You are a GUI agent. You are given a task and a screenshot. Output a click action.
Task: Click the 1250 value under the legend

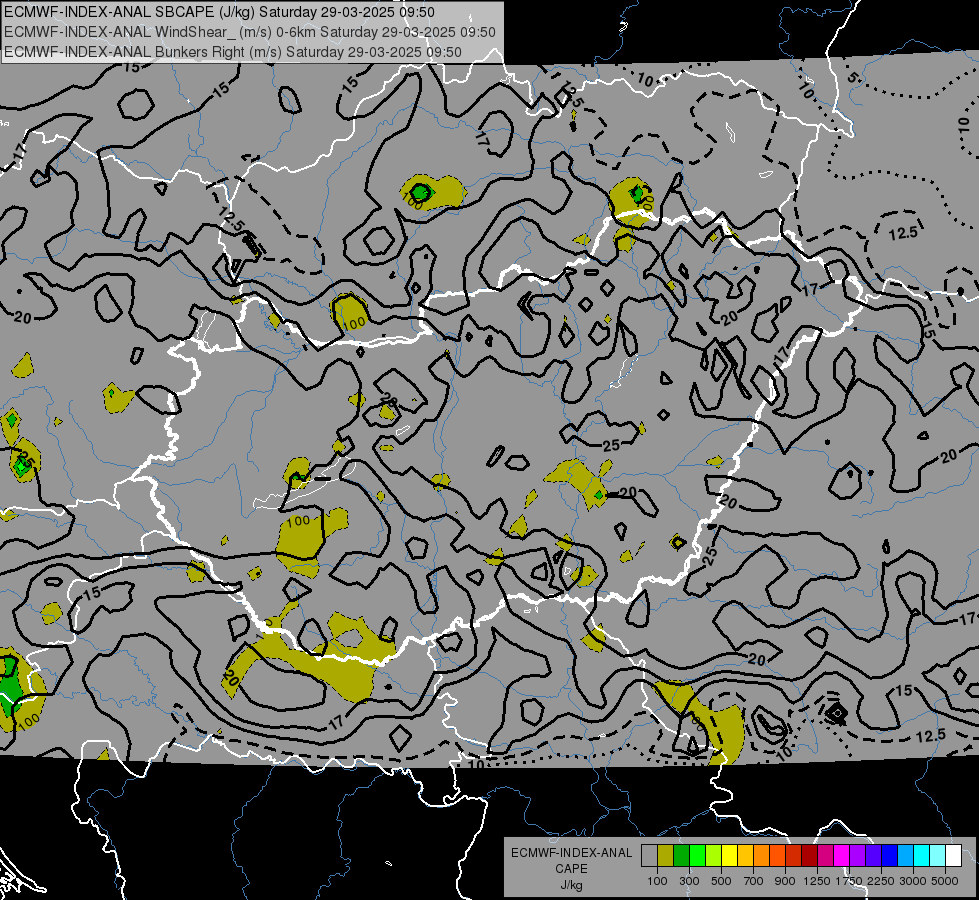(x=817, y=881)
